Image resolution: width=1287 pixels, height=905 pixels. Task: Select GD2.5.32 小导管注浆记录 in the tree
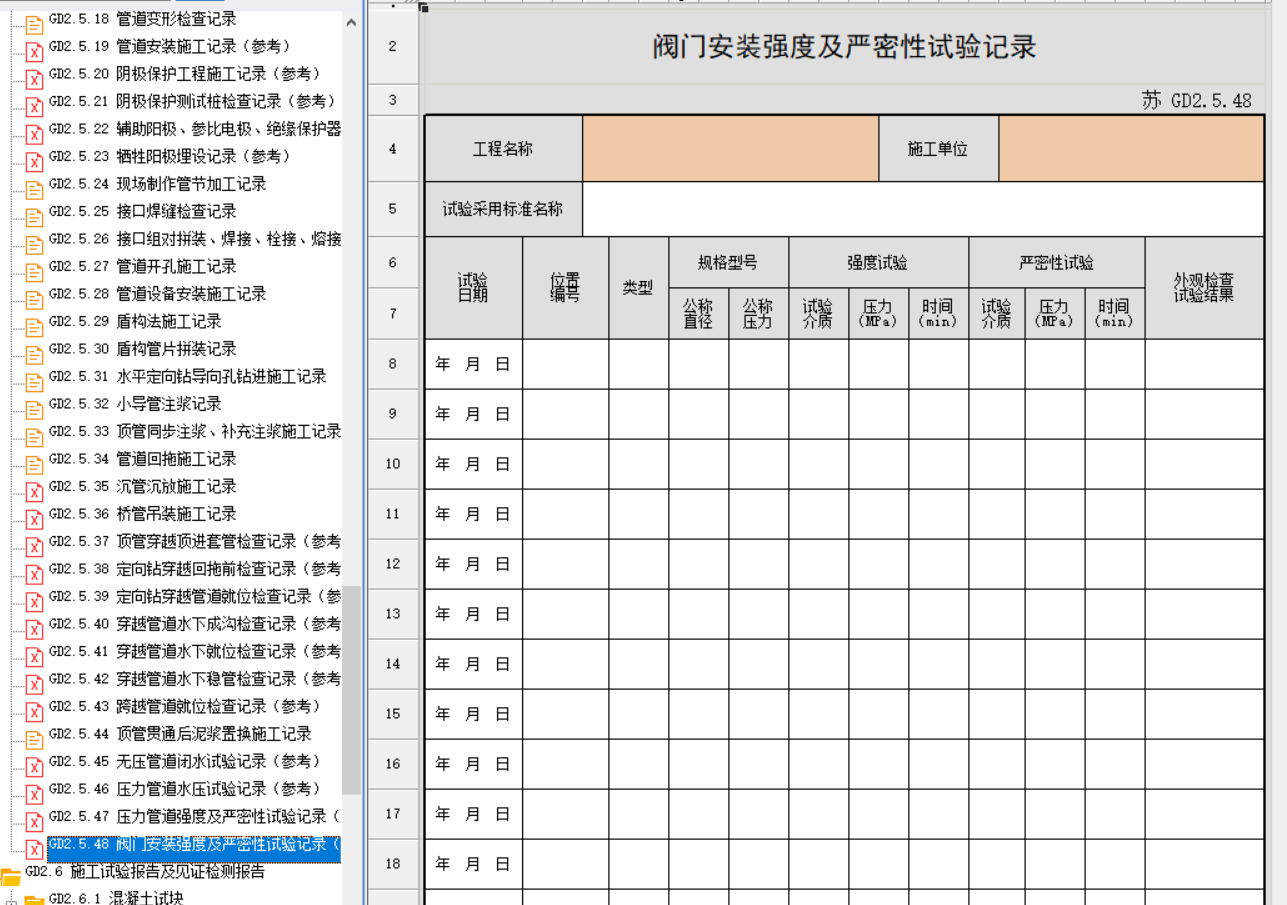(168, 404)
